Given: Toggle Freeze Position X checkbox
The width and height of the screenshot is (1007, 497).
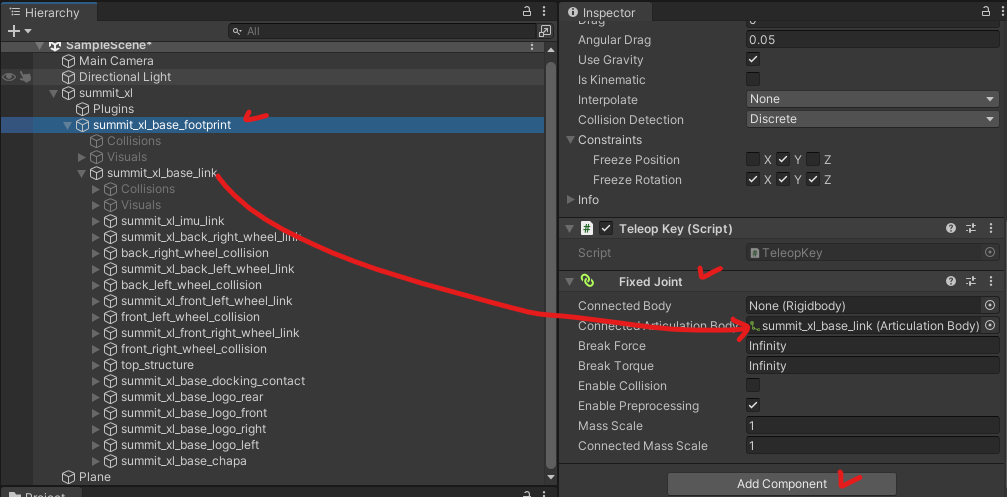Looking at the screenshot, I should [x=753, y=159].
